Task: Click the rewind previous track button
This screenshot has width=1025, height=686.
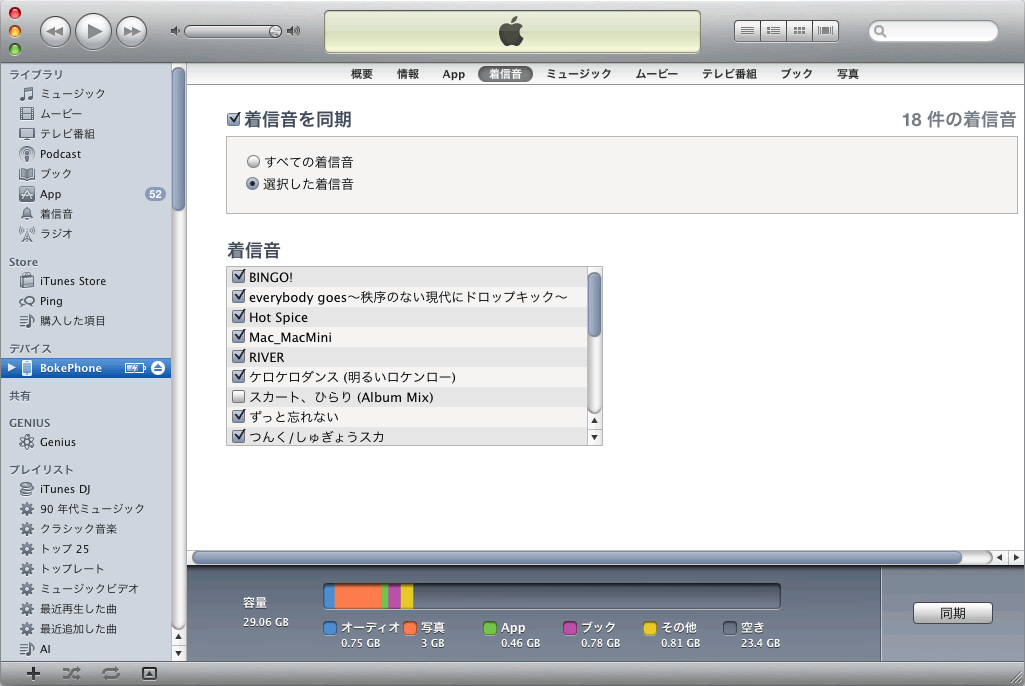Action: [56, 31]
